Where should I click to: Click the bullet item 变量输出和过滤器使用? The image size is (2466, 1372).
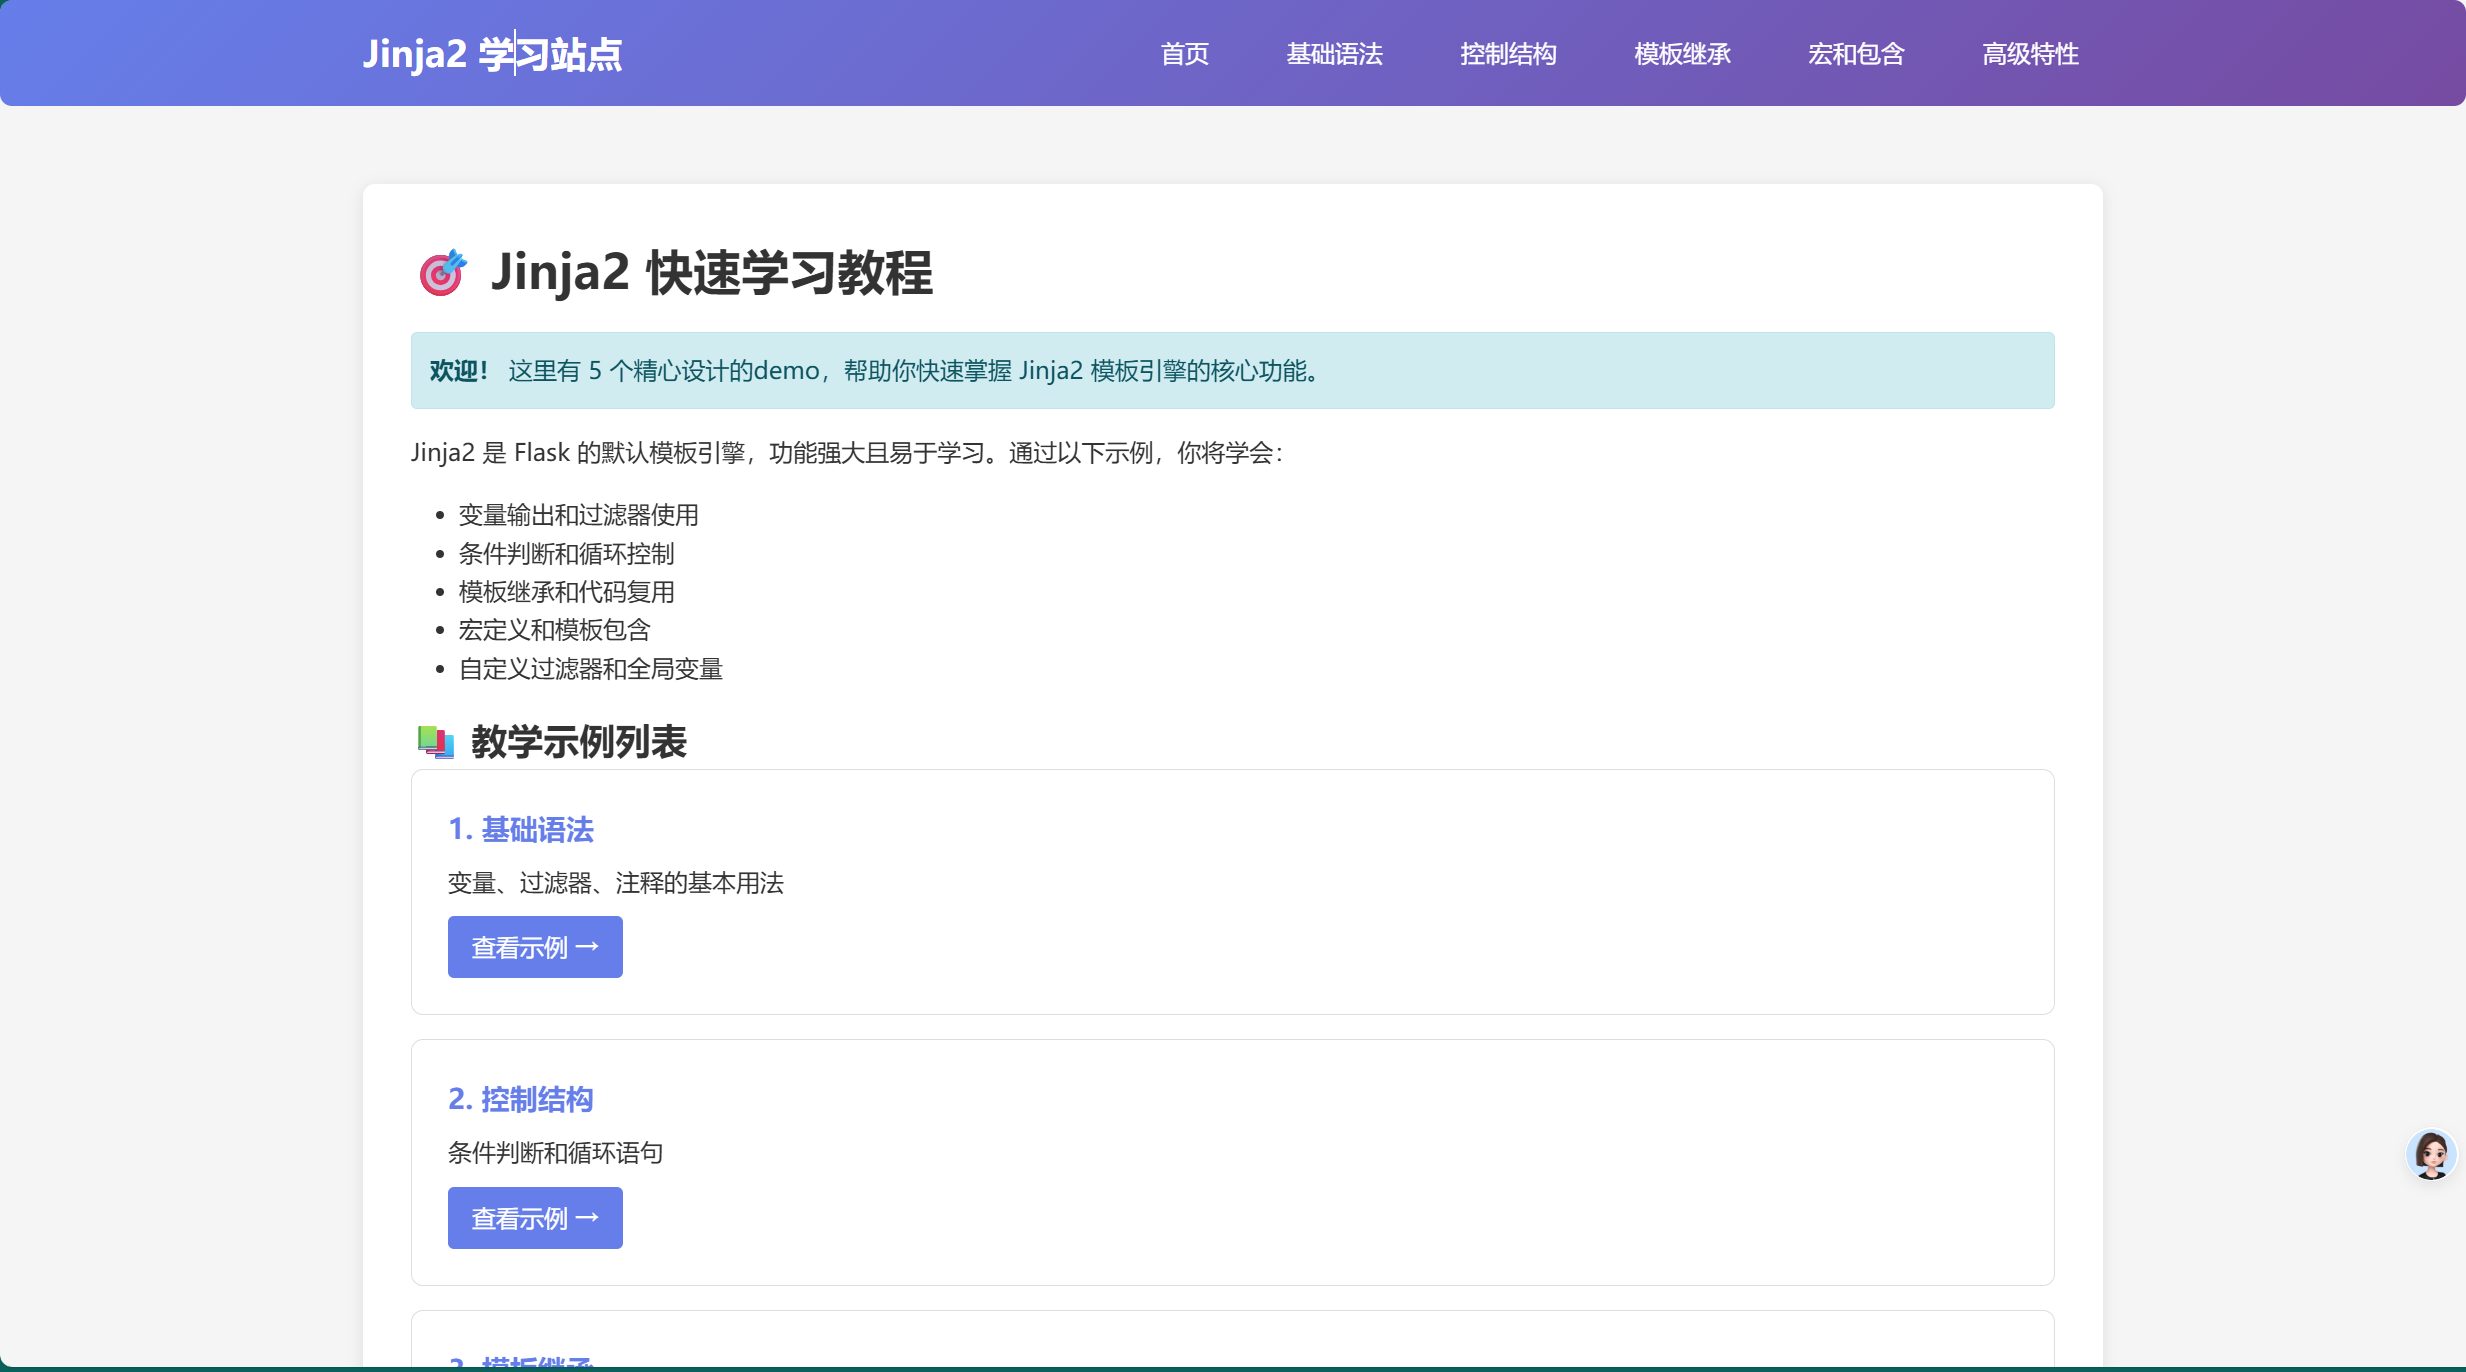click(x=578, y=515)
